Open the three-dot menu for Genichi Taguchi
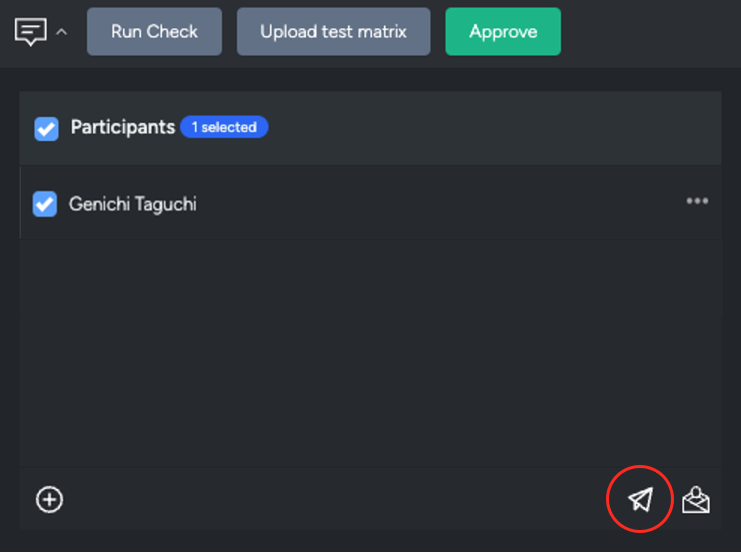The image size is (741, 553). pyautogui.click(x=697, y=201)
